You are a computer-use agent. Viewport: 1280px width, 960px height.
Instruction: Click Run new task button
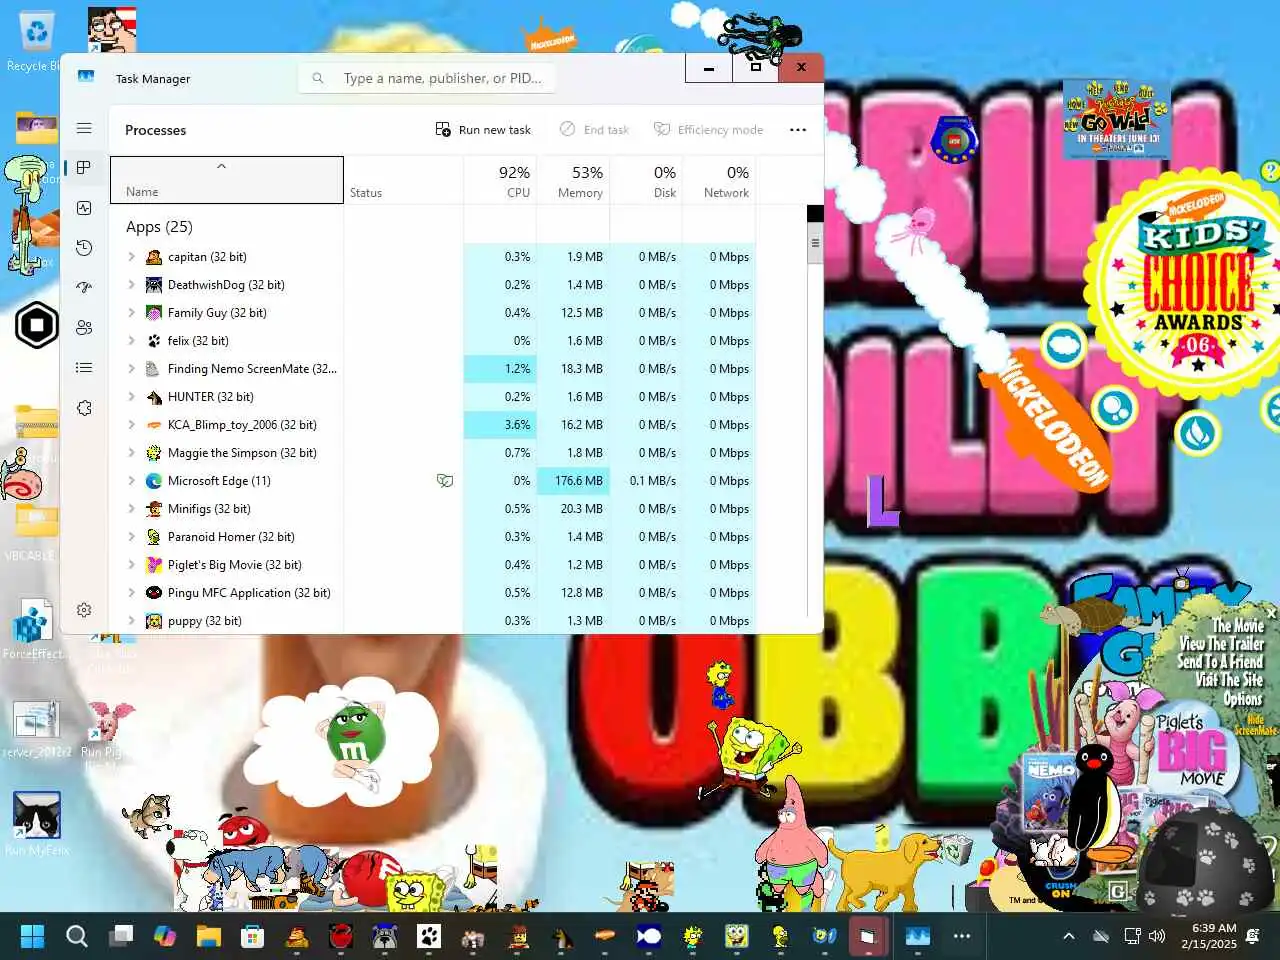tap(483, 130)
